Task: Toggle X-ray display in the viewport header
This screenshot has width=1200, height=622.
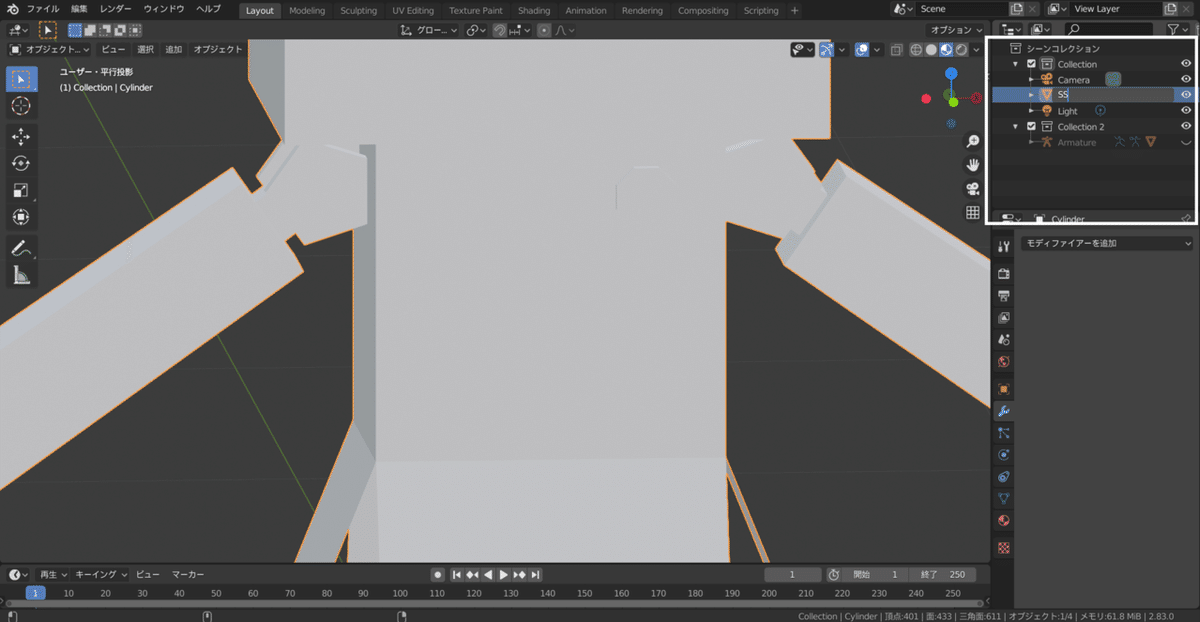Action: pos(898,50)
